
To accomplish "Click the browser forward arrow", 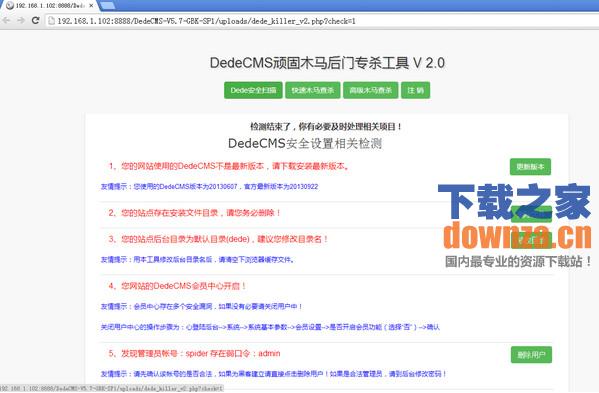I will click(x=21, y=21).
